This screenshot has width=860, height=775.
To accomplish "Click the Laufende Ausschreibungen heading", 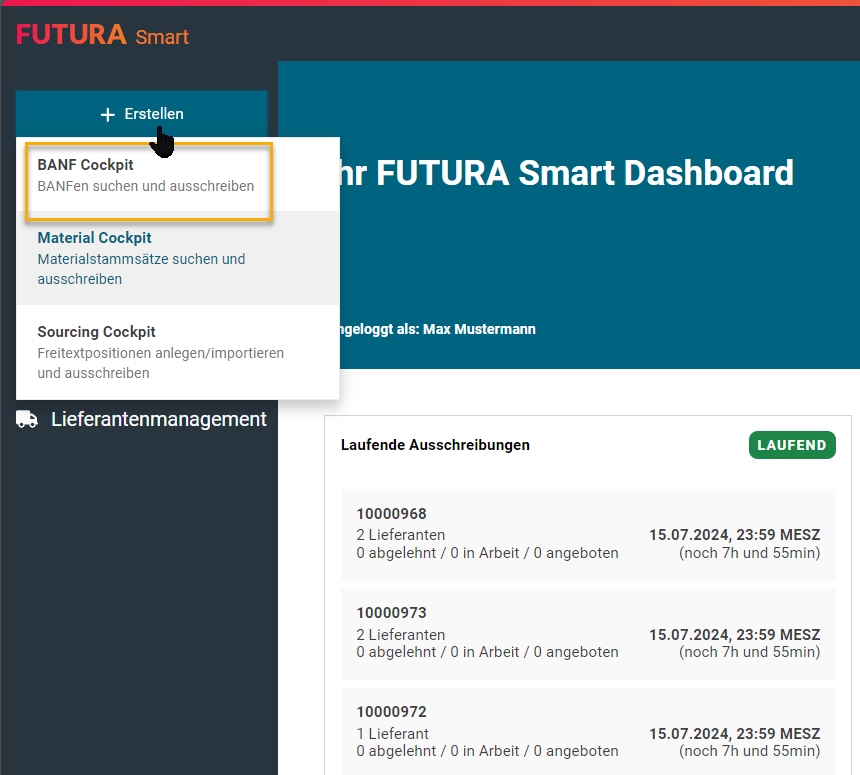I will point(435,445).
